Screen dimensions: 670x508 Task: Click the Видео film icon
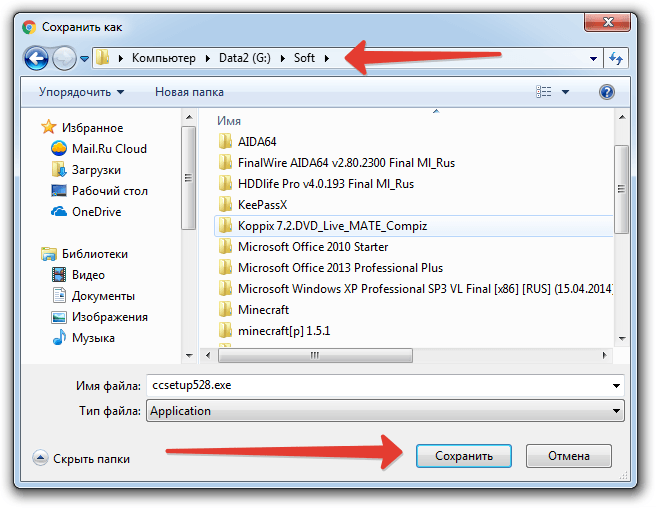[x=59, y=275]
